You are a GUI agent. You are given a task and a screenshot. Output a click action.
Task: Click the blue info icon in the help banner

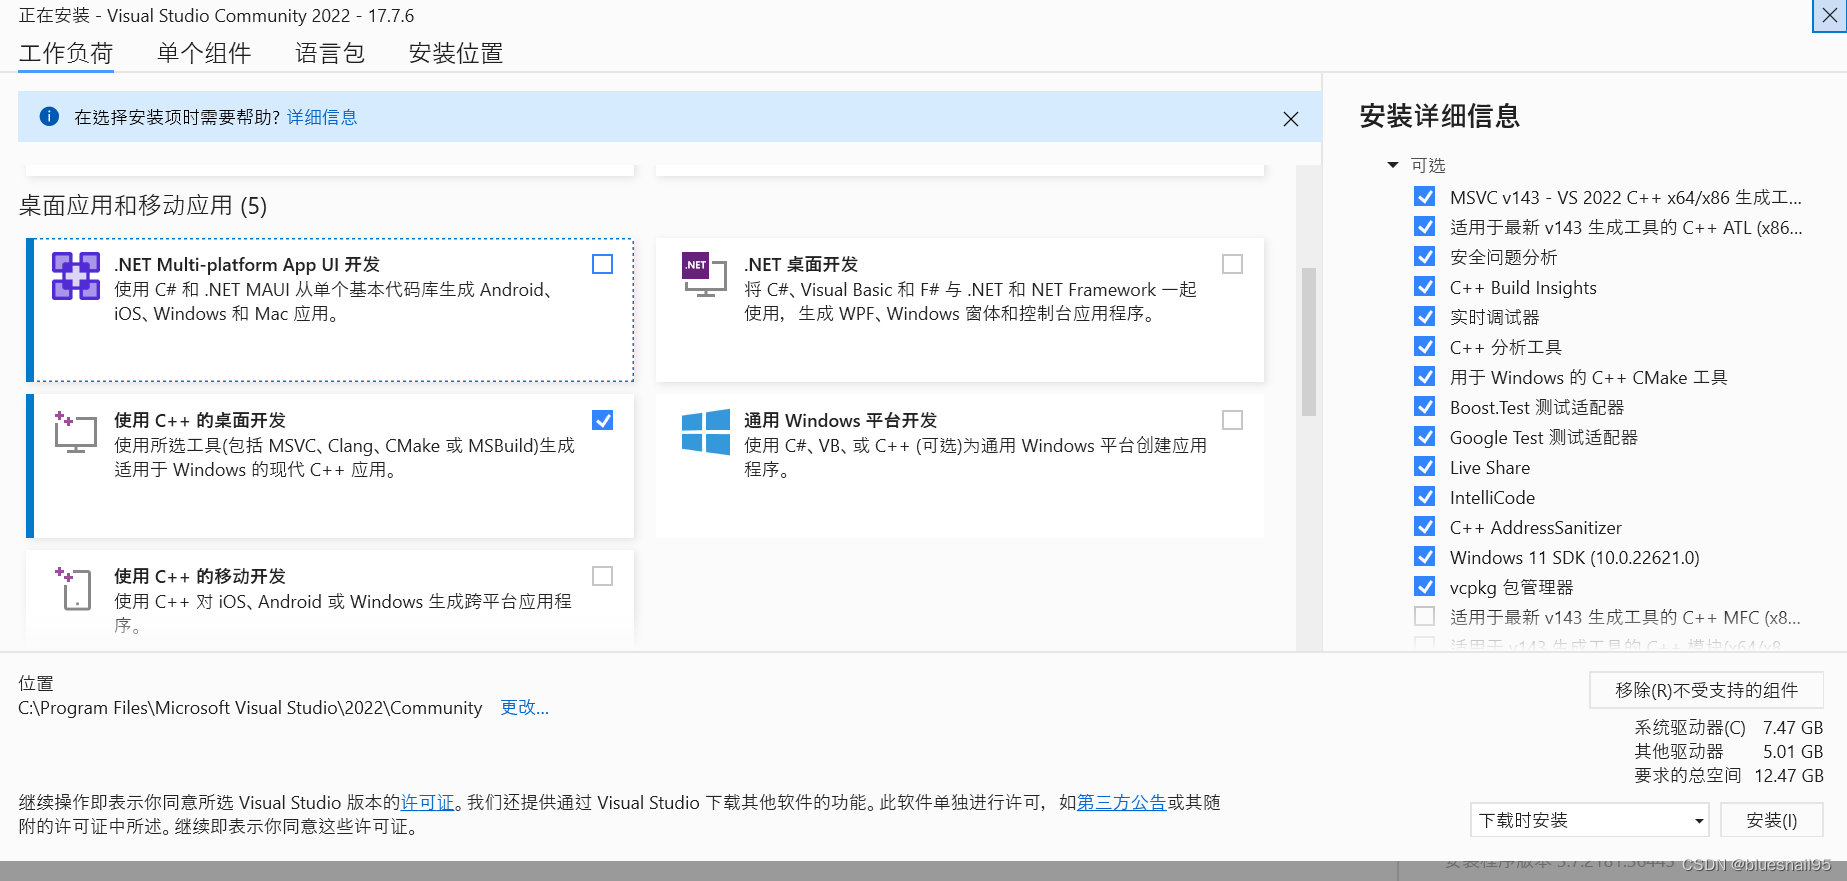pos(49,117)
